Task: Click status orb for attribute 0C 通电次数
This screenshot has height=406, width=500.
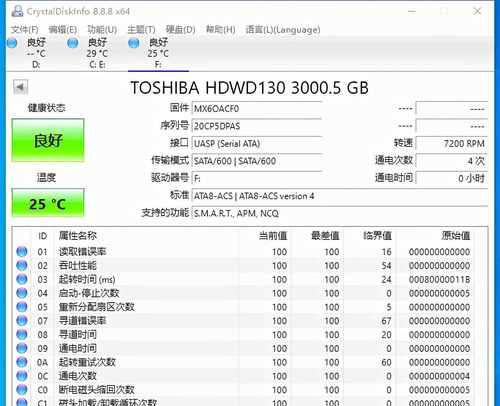Action: pos(22,376)
